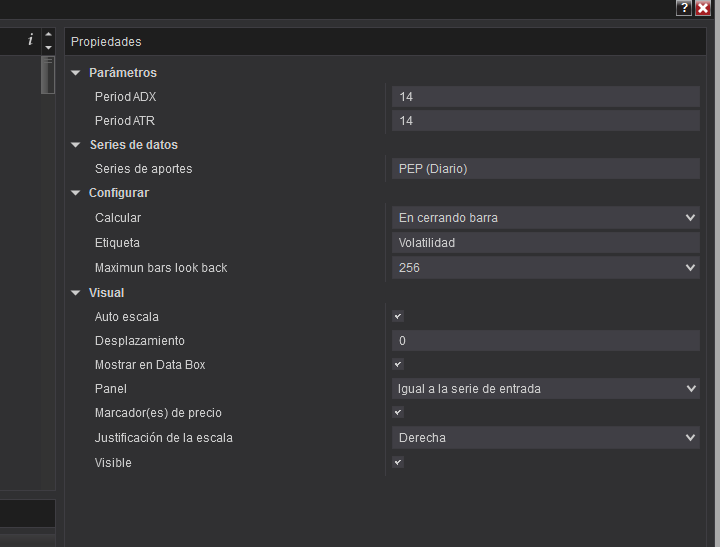Collapse the Configurar section
The width and height of the screenshot is (720, 547).
point(76,193)
